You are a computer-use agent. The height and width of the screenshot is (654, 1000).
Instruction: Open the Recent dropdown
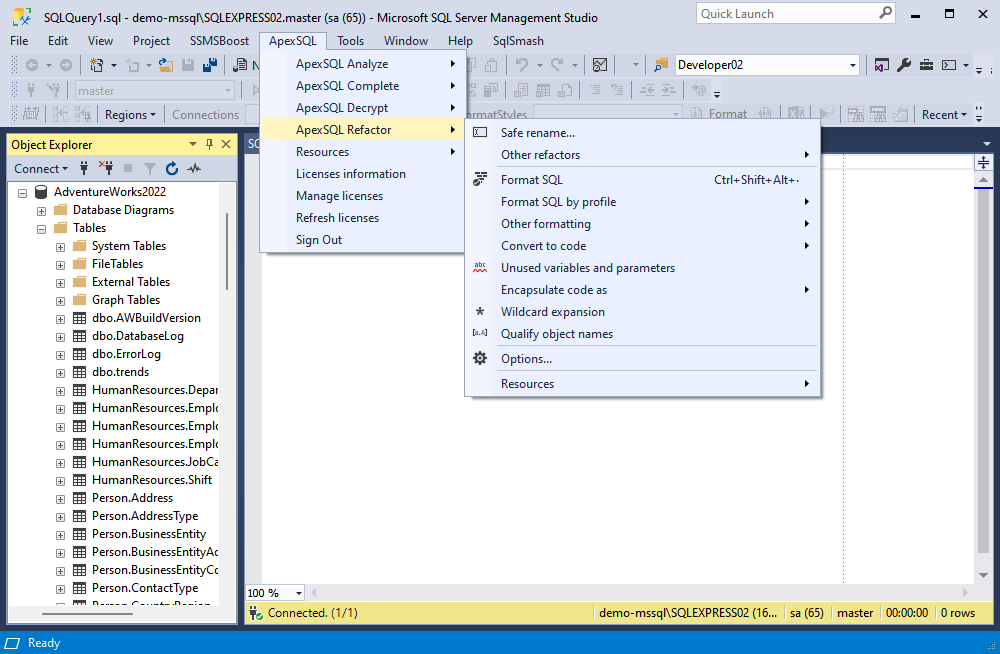(944, 115)
